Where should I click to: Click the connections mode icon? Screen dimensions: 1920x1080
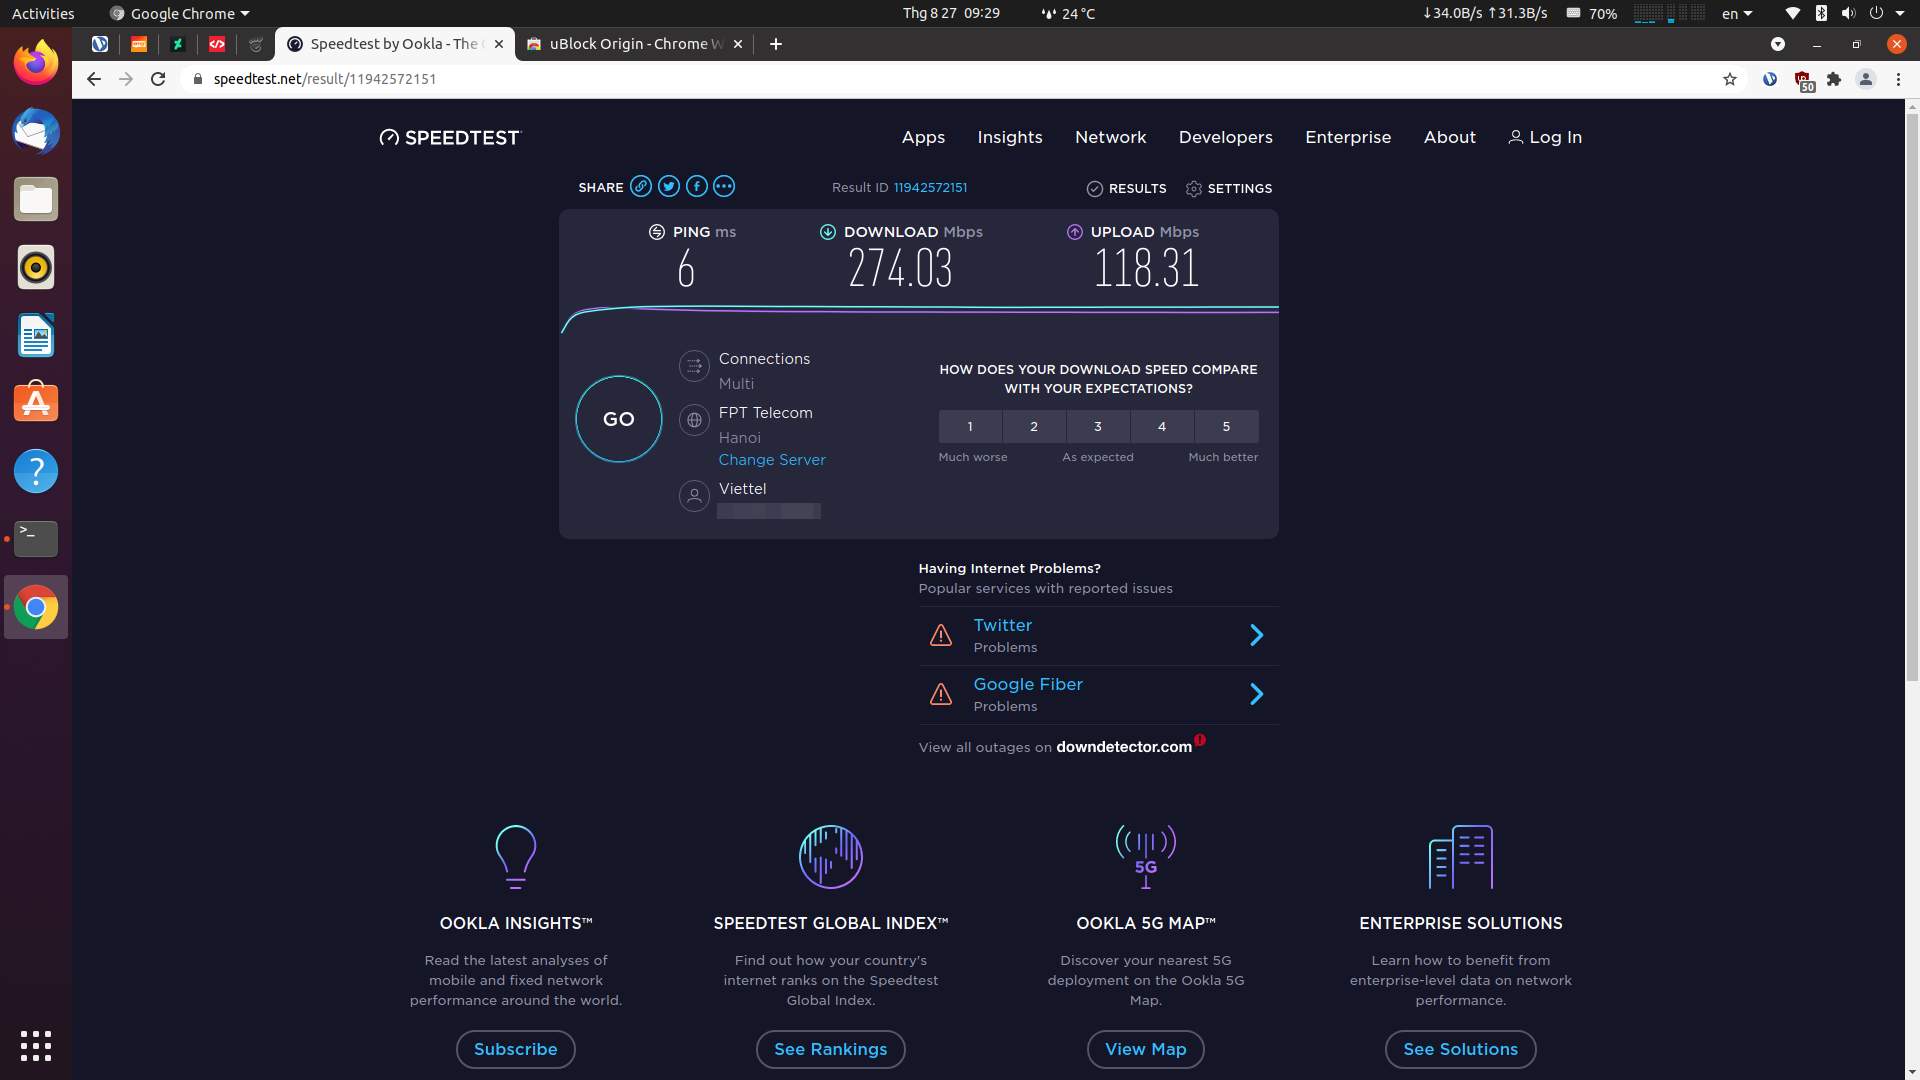coord(694,366)
